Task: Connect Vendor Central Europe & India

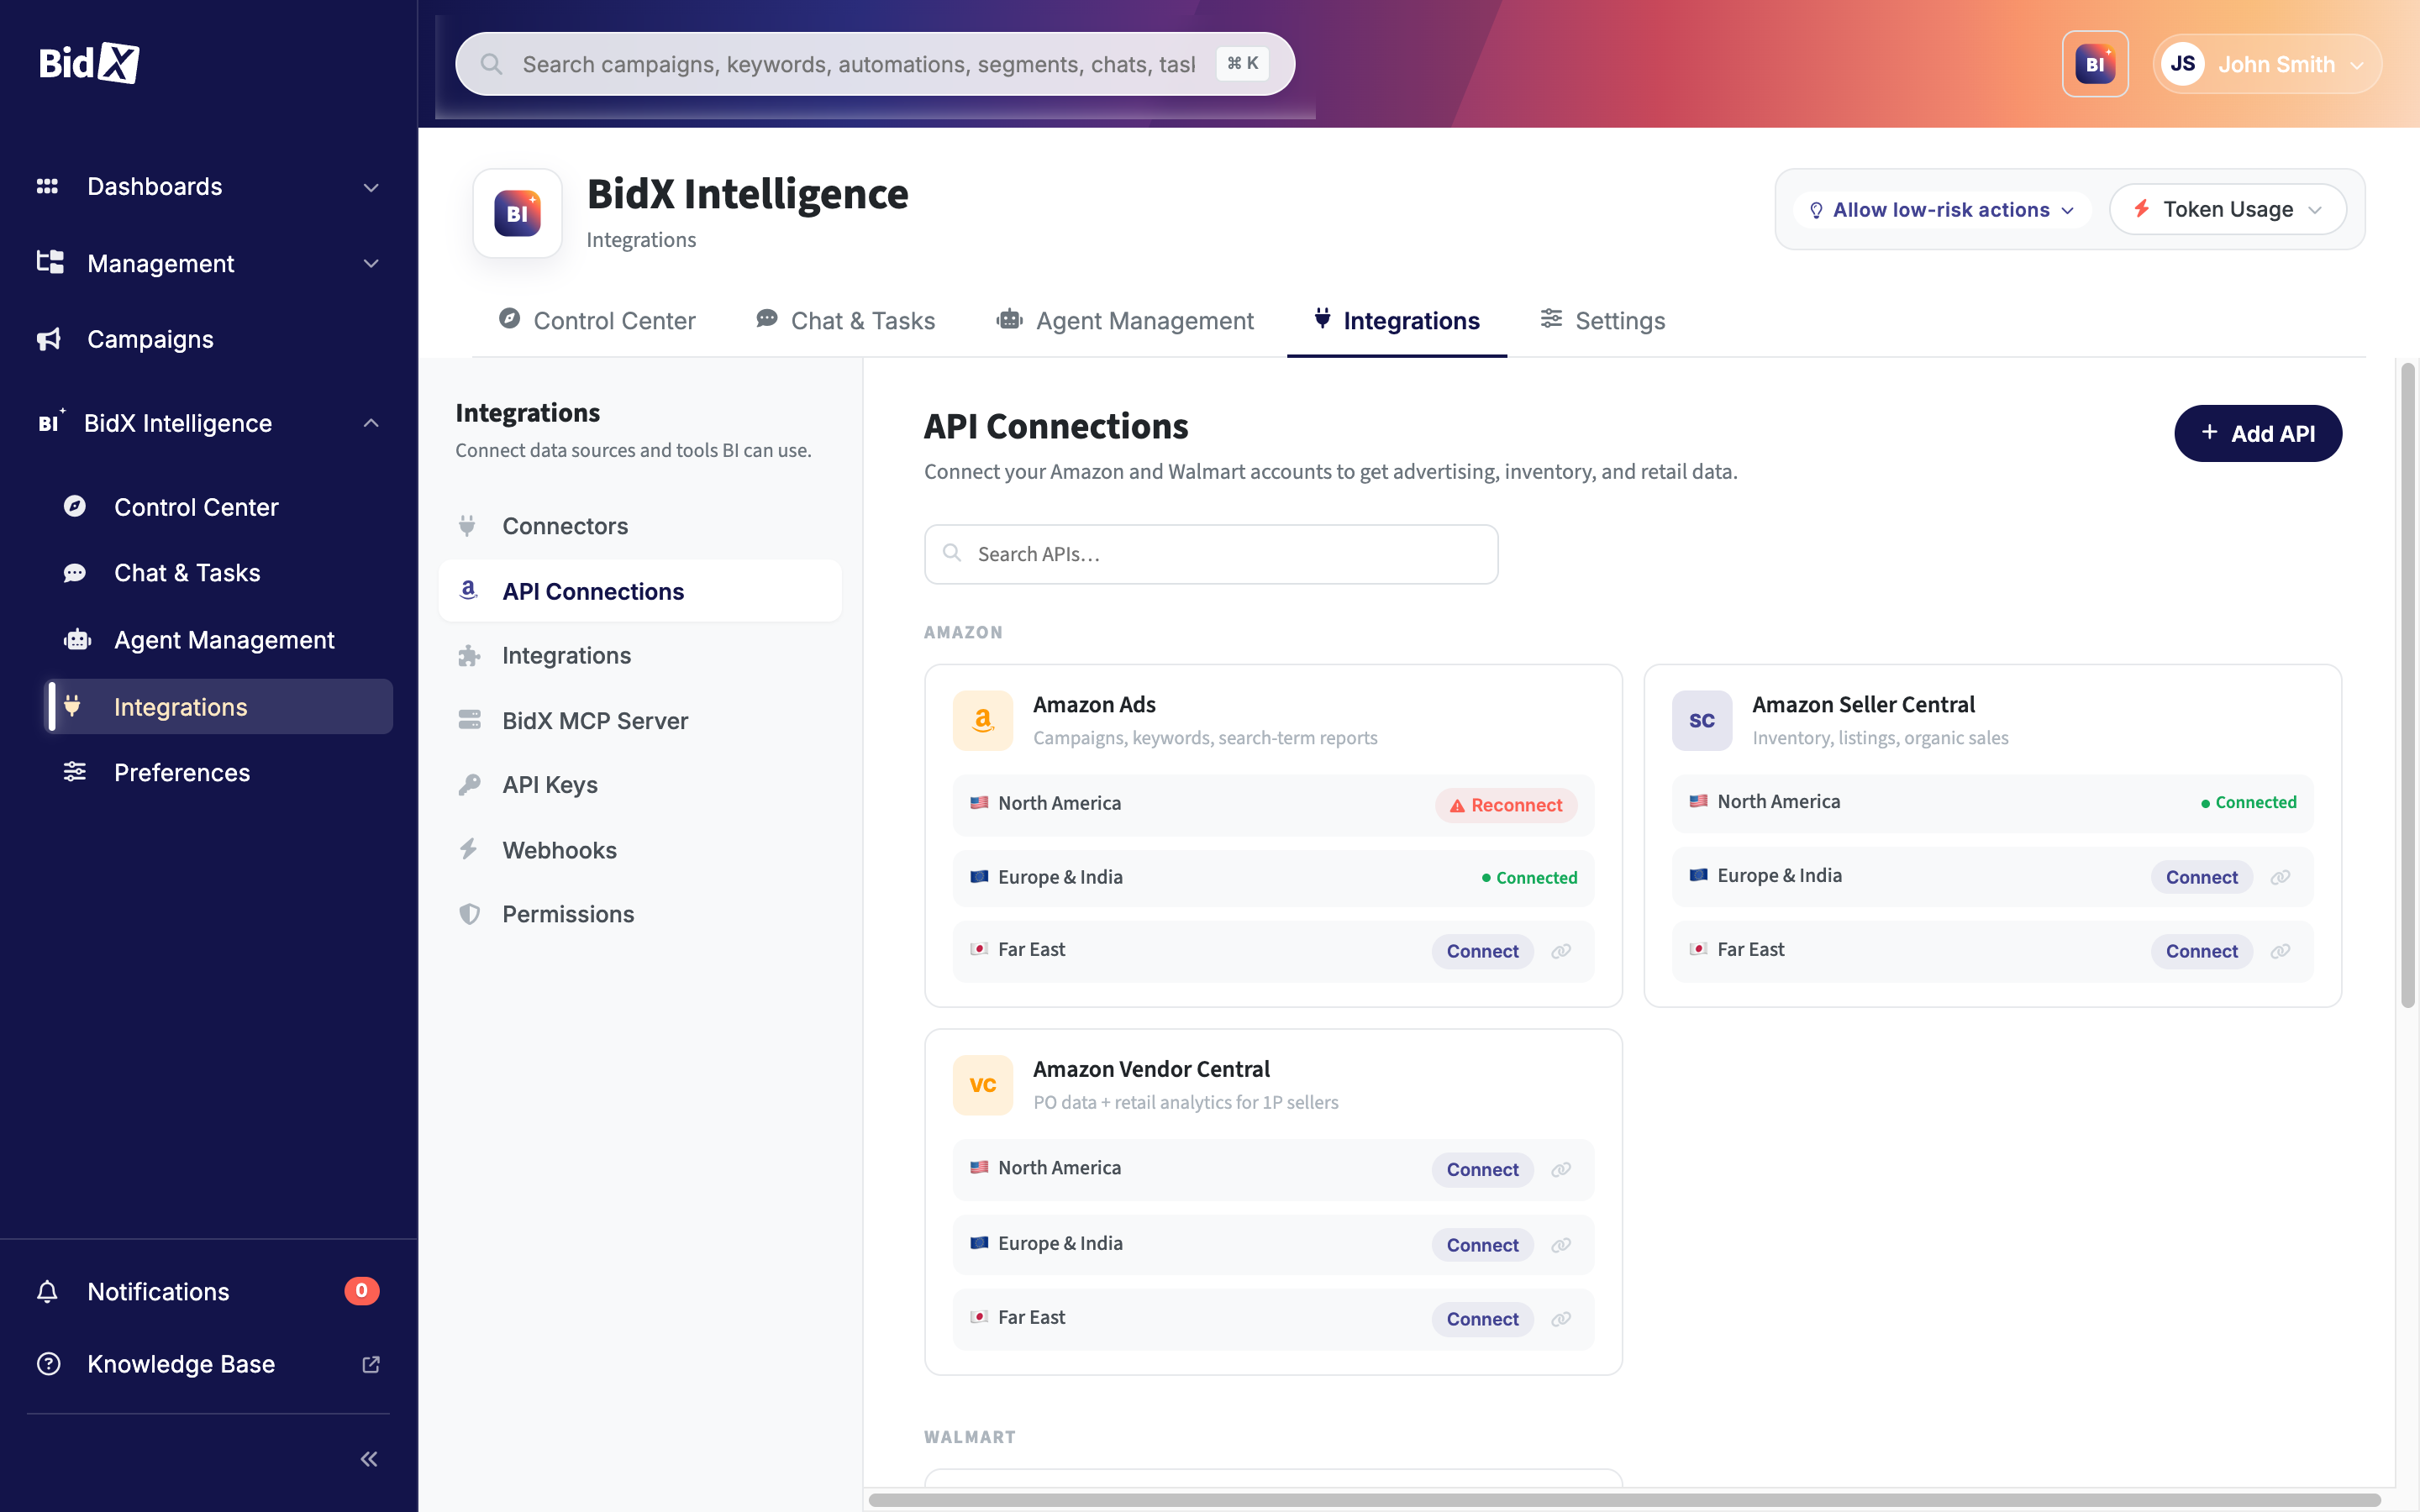Action: pyautogui.click(x=1482, y=1245)
